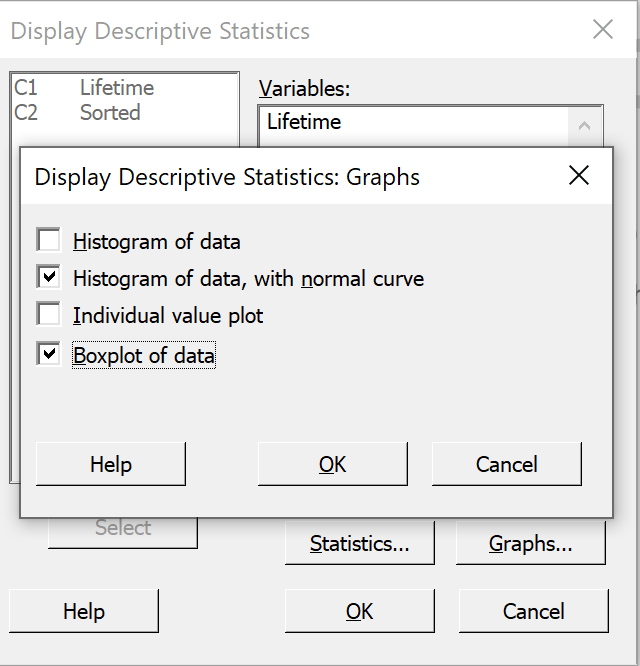Click OK in the main Descriptive Statistics dialog
The height and width of the screenshot is (666, 640).
(360, 611)
